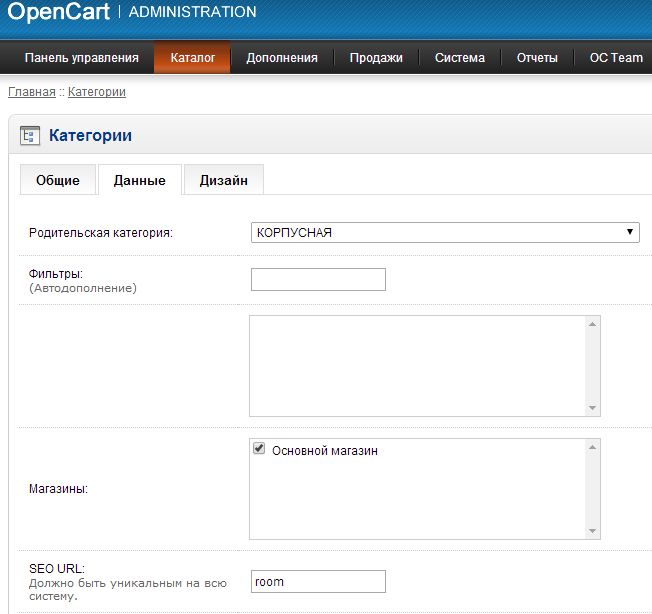Click the stores list scrollbar up arrow
The width and height of the screenshot is (652, 614).
593,447
